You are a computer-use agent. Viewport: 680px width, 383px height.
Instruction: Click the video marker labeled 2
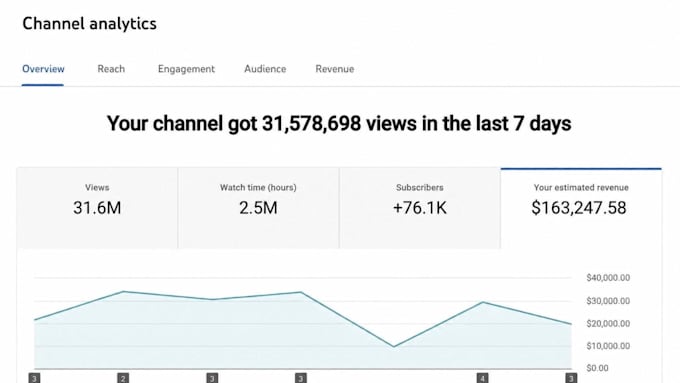123,378
